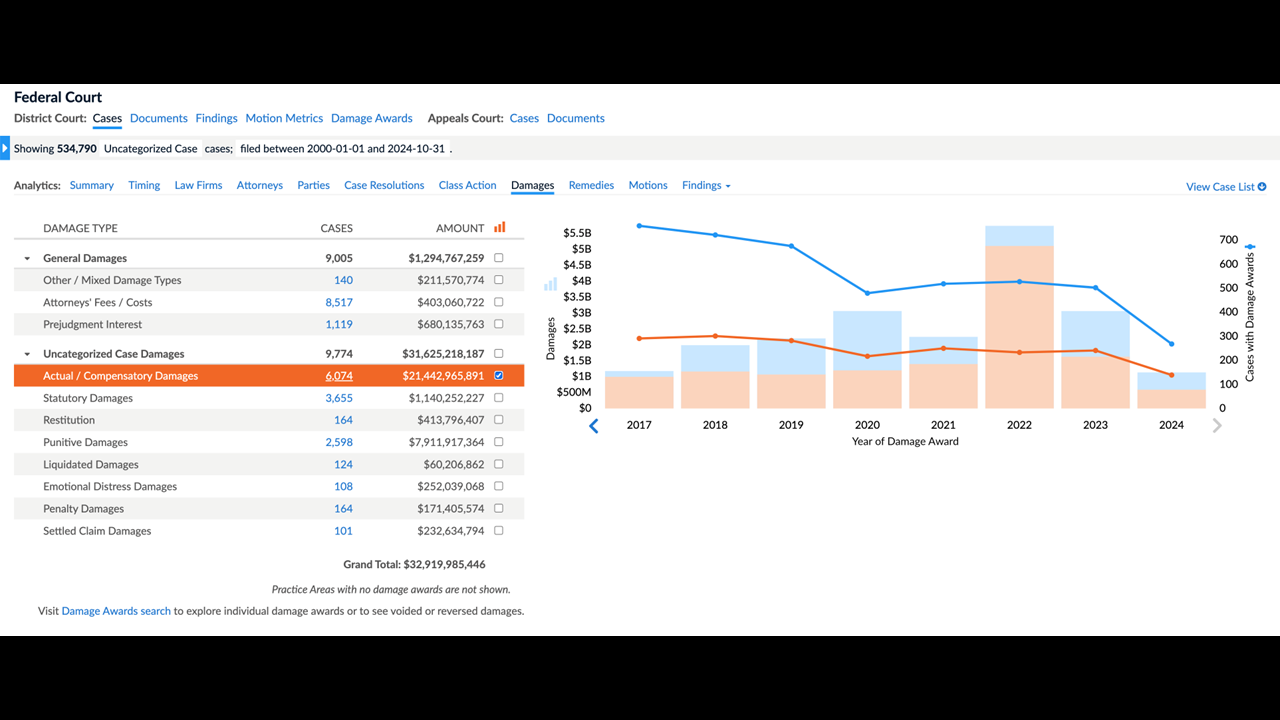Select the Damages analytics tab
Screen dimensions: 1280x720
532,185
